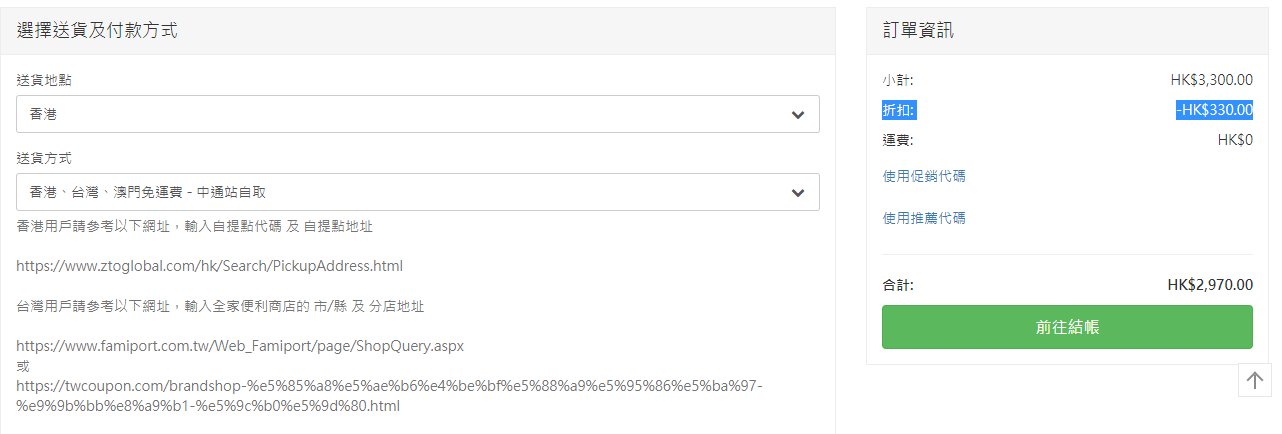1282x434 pixels.
Task: Click the 小計 subtotal amount HK$3,300.00
Action: point(1212,80)
